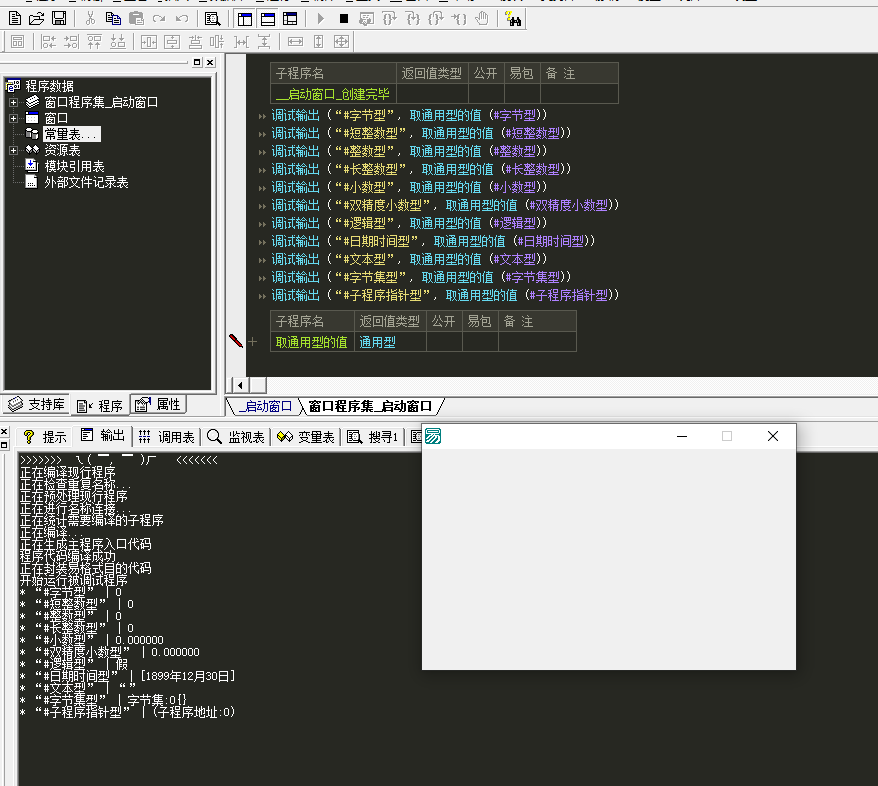This screenshot has width=878, height=786.
Task: Click the Align Bottom edges icon
Action: click(118, 41)
